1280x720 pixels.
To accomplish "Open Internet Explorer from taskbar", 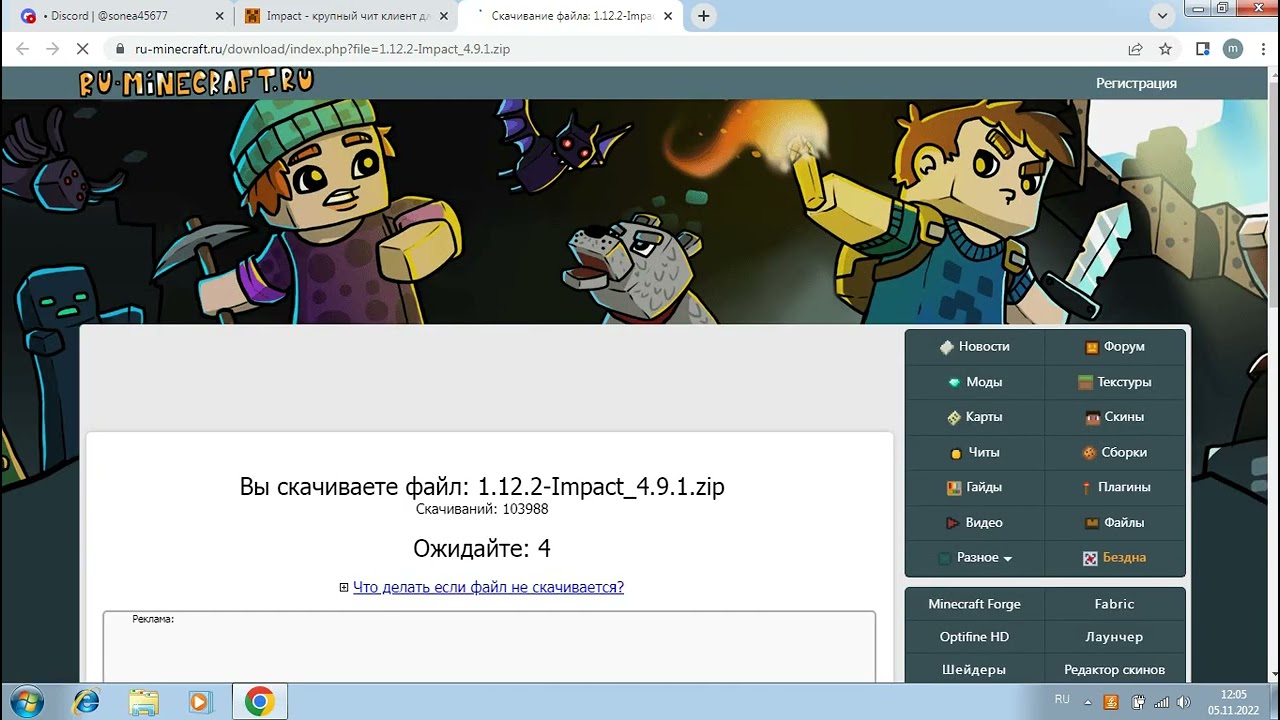I will (87, 702).
